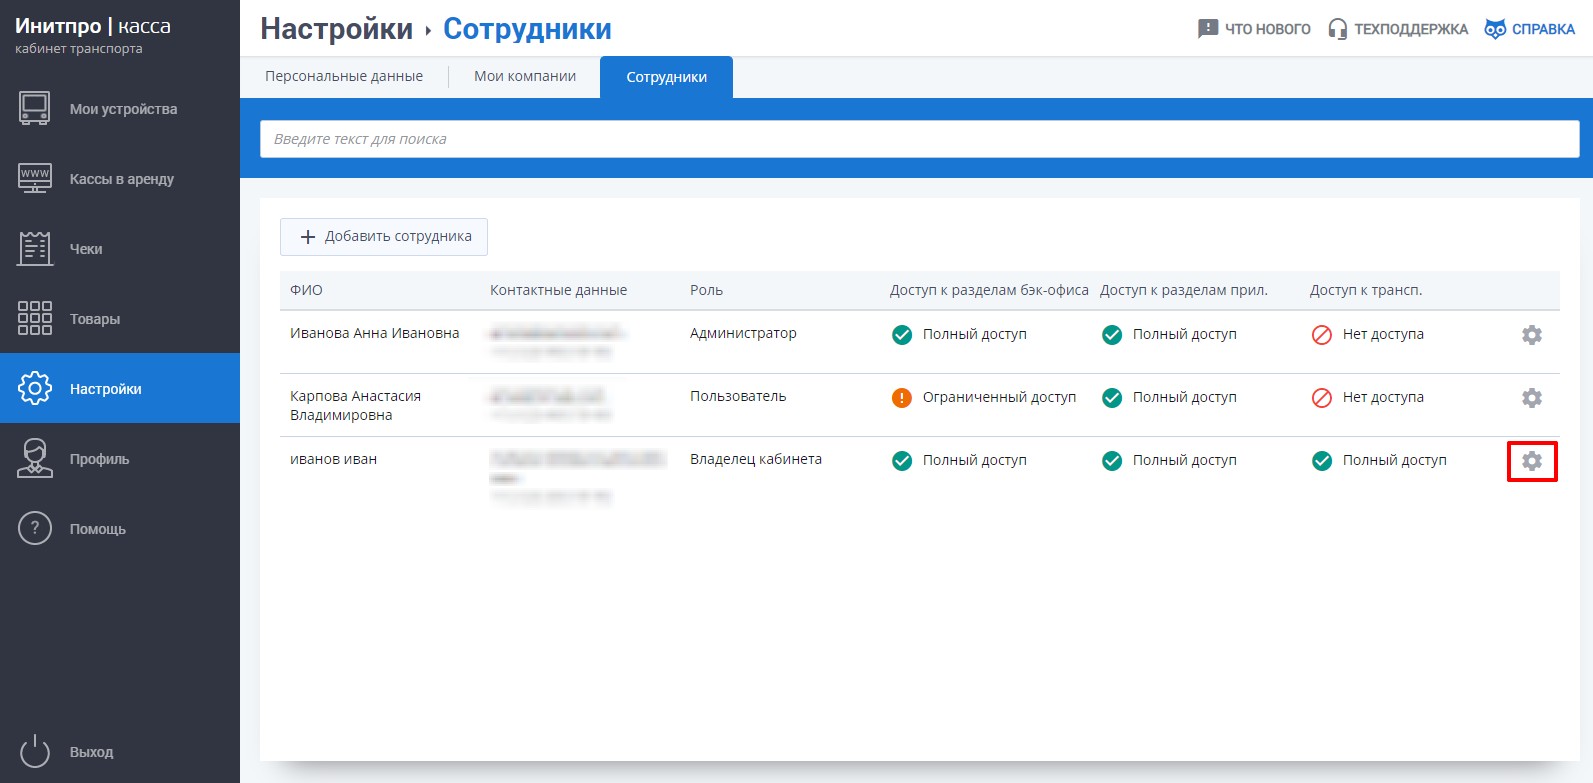This screenshot has height=783, width=1593.
Task: Click the Роль column header
Action: pyautogui.click(x=706, y=290)
